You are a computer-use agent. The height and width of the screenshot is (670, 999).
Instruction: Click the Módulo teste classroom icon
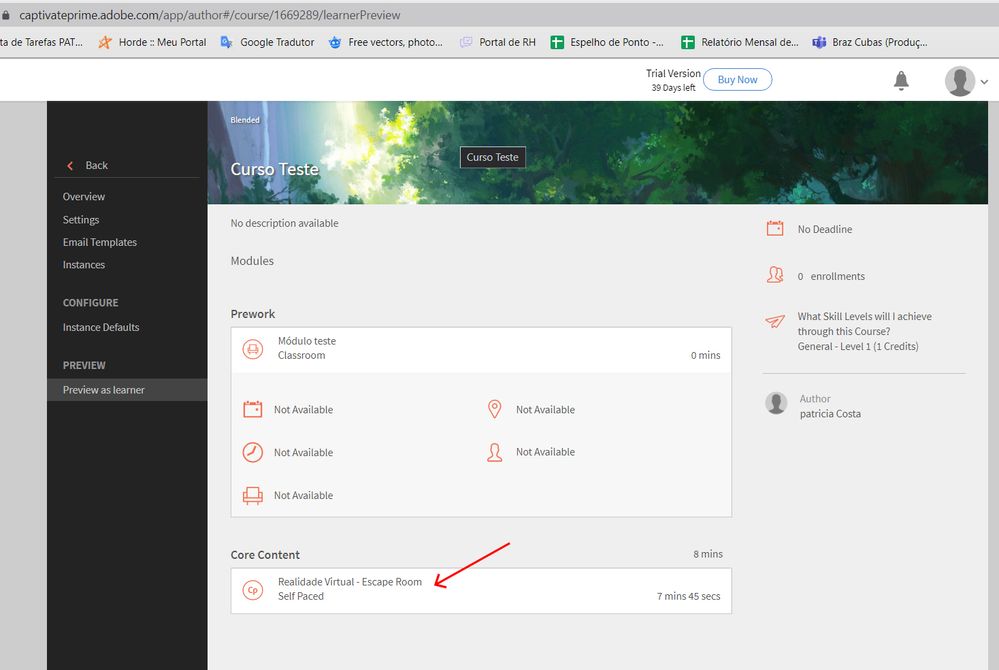pyautogui.click(x=253, y=349)
